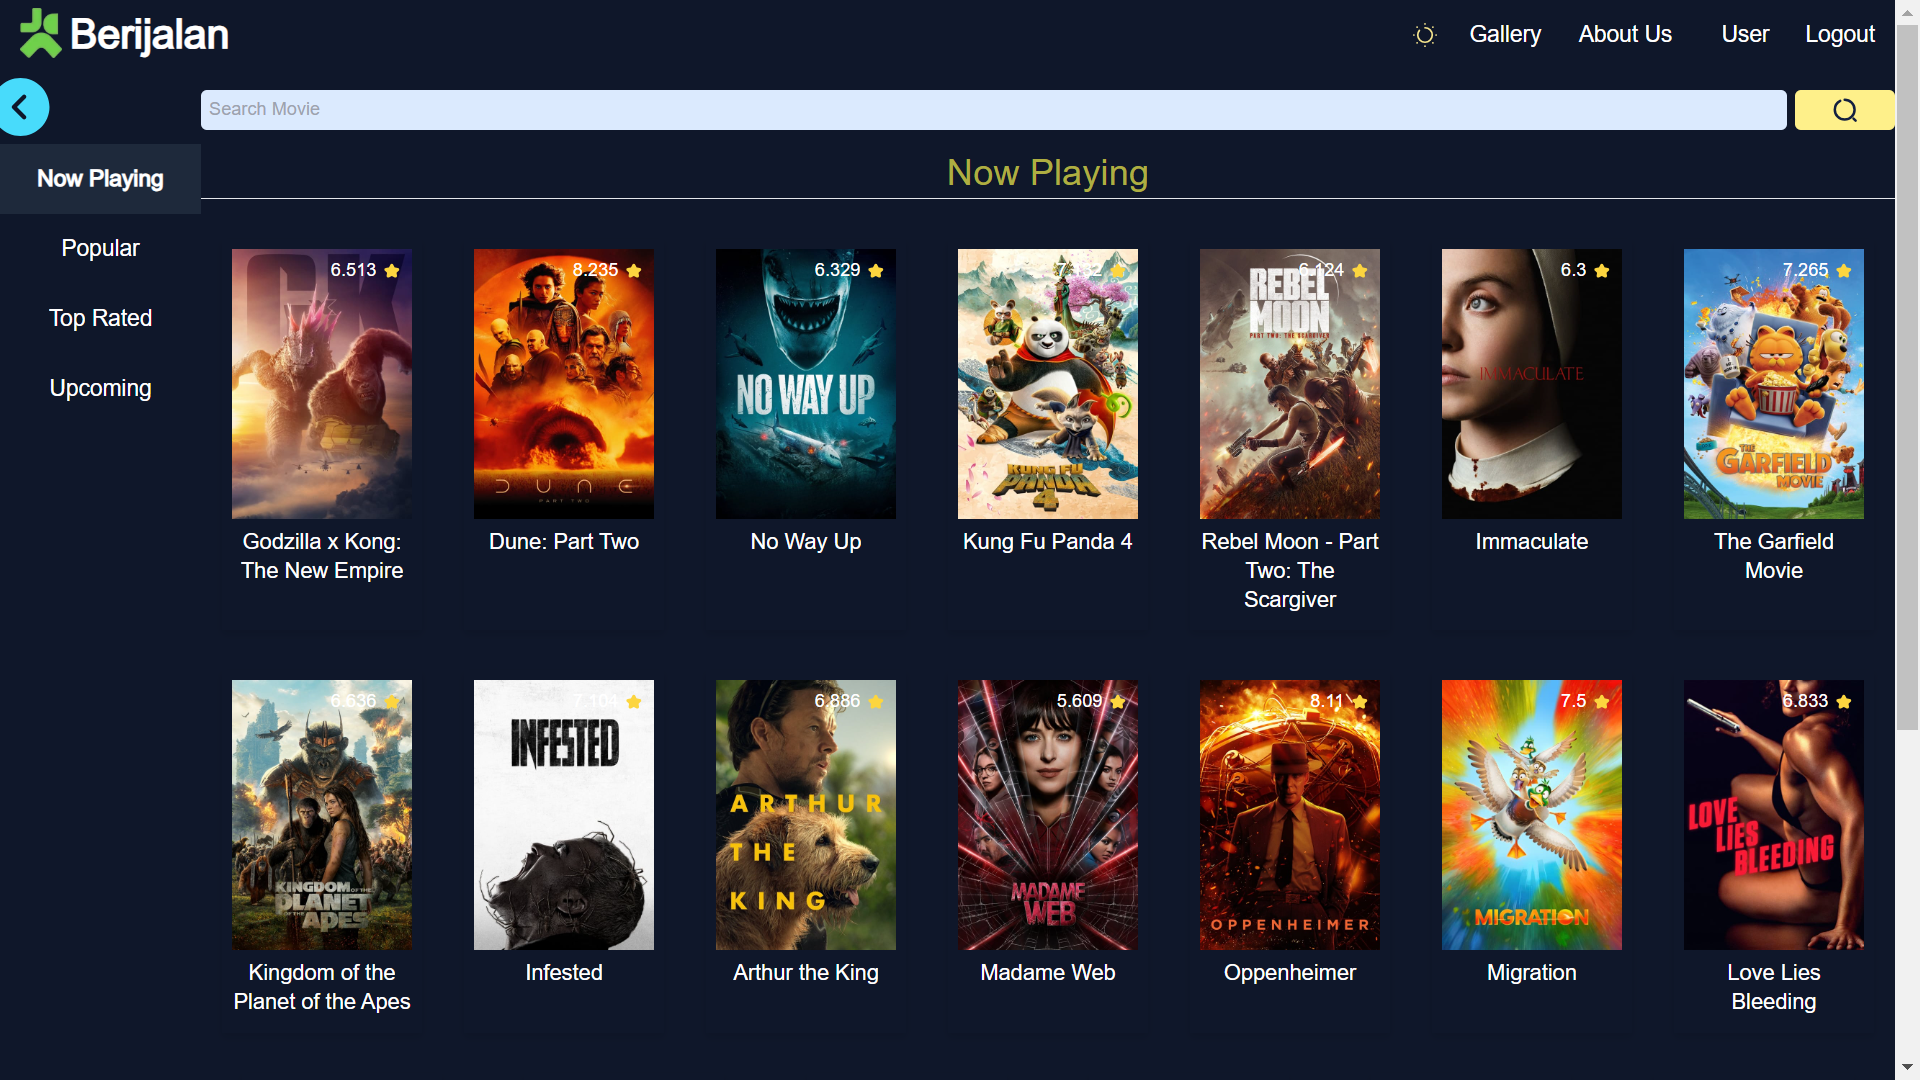The image size is (1920, 1080).
Task: Click the scroll down arrow on page scrollbar
Action: coord(1908,1068)
